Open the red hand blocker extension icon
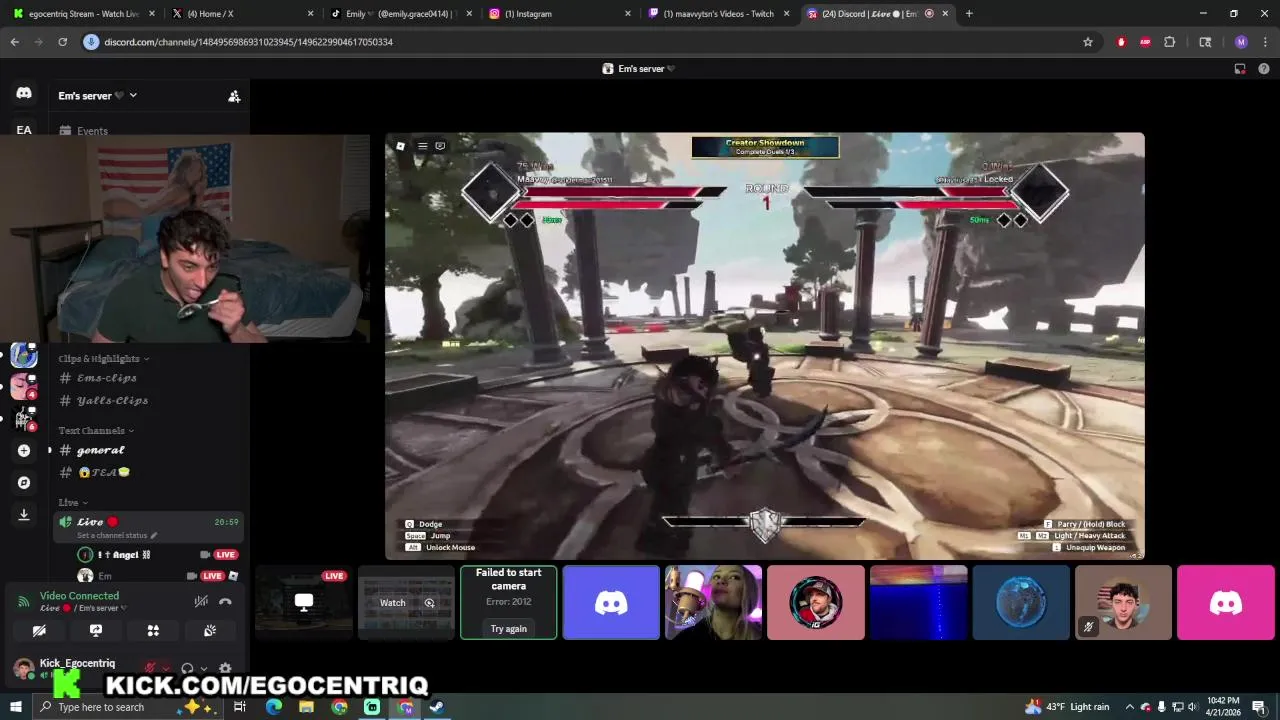 tap(1121, 42)
